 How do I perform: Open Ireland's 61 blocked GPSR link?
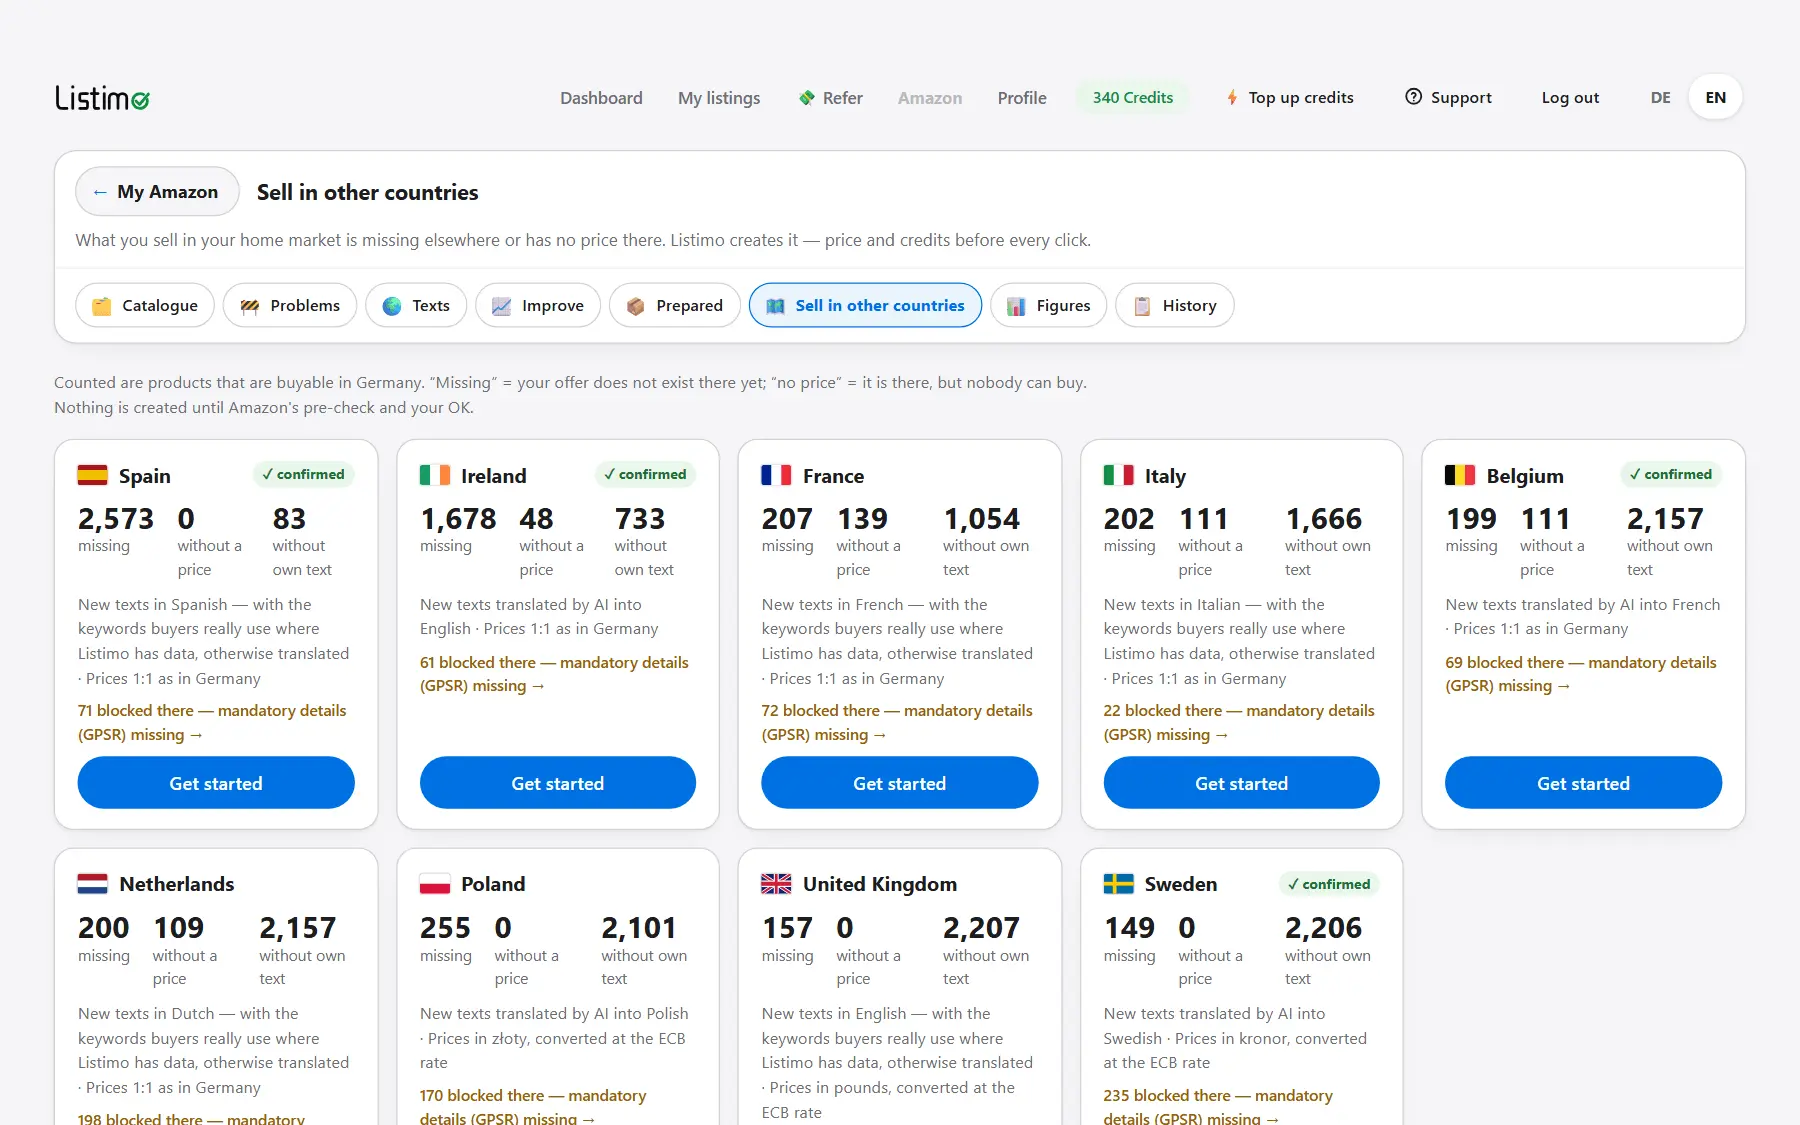[554, 674]
